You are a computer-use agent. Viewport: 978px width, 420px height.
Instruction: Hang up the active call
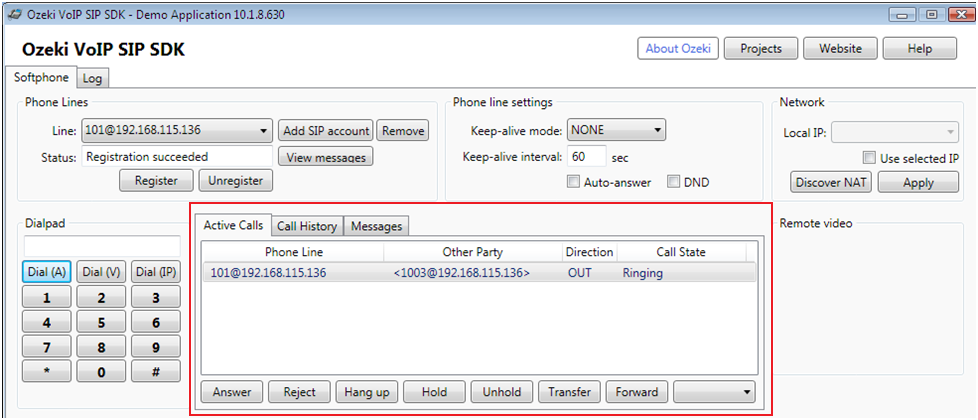pos(367,392)
